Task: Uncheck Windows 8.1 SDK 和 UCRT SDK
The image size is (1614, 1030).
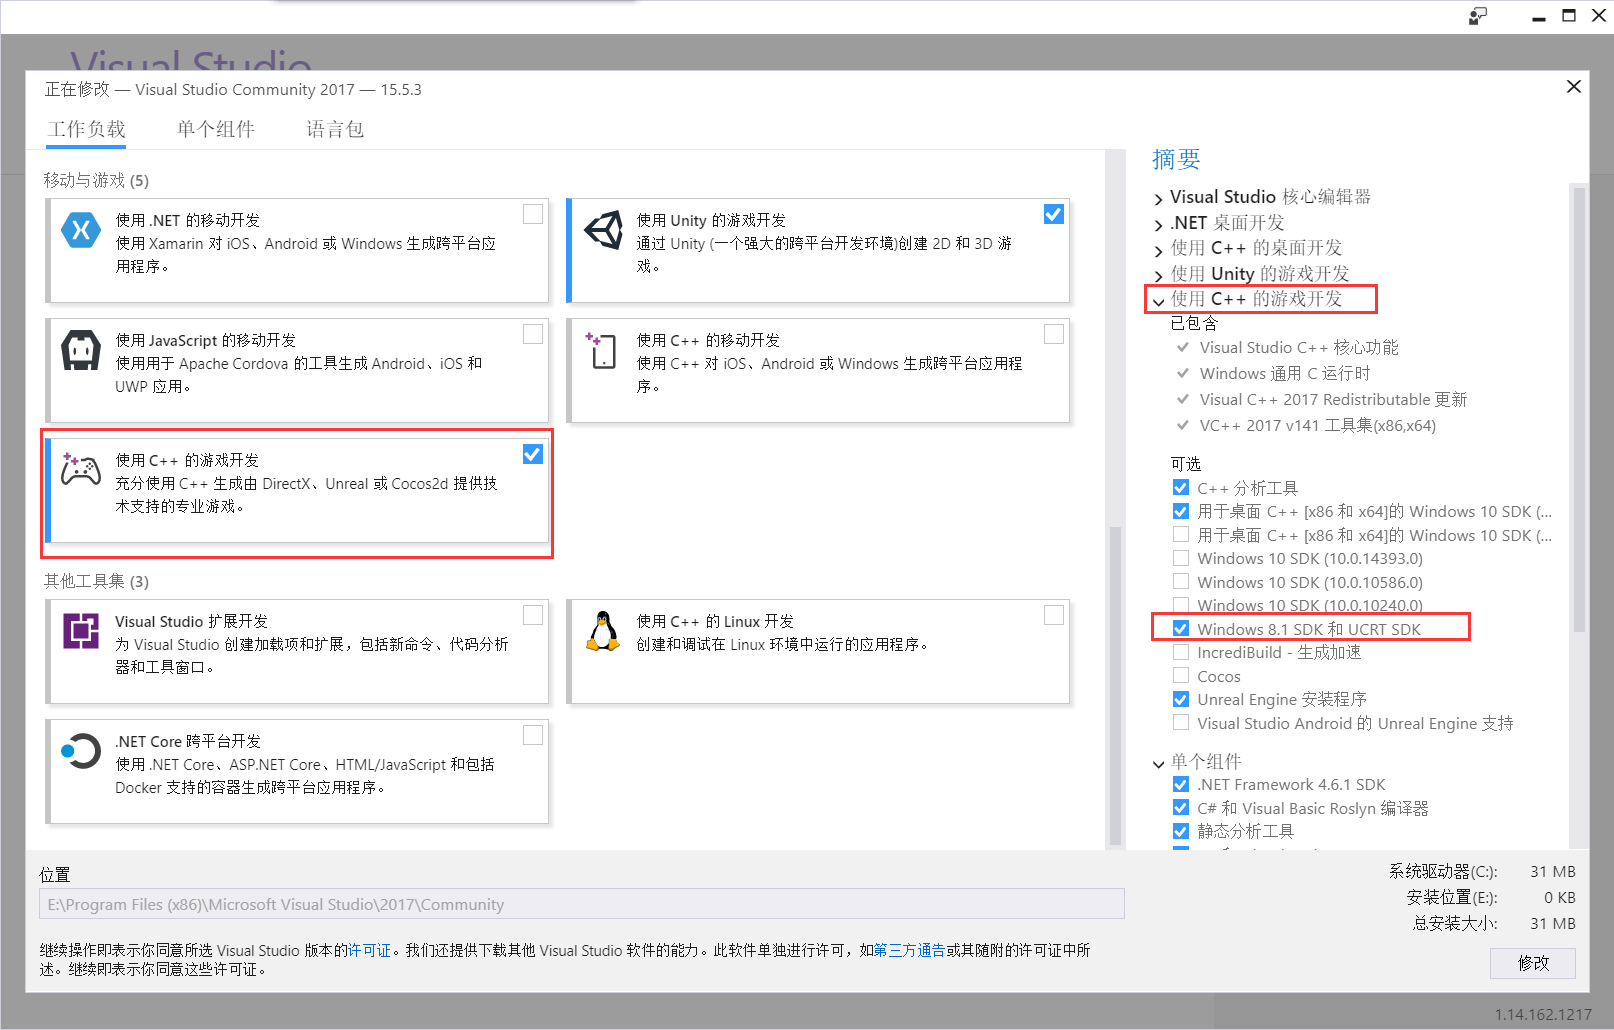Action: (x=1181, y=628)
